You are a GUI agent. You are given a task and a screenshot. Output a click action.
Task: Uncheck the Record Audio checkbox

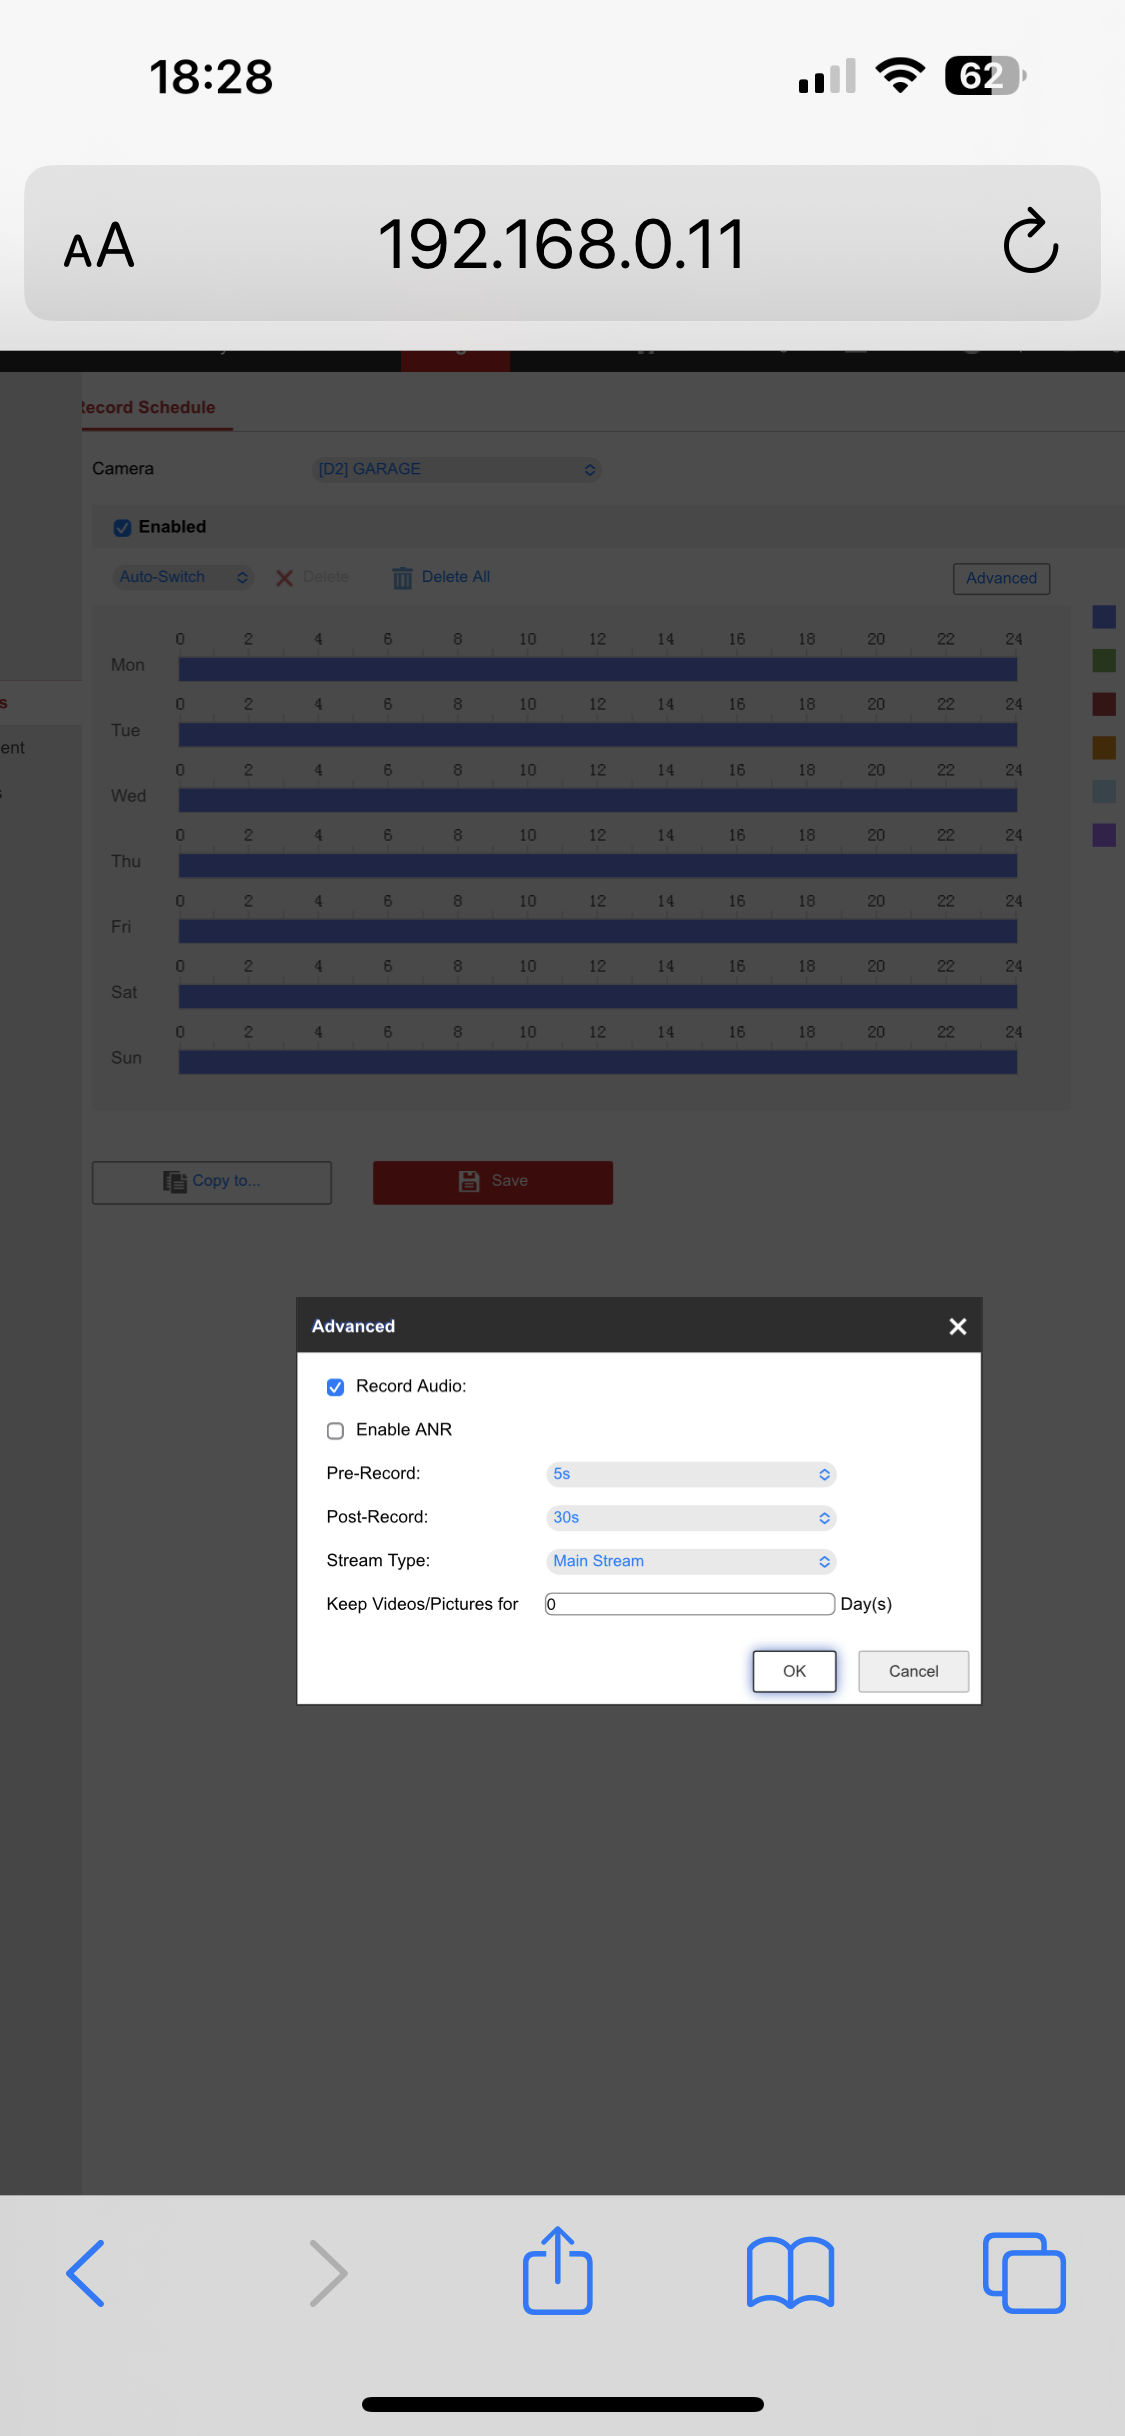tap(336, 1387)
